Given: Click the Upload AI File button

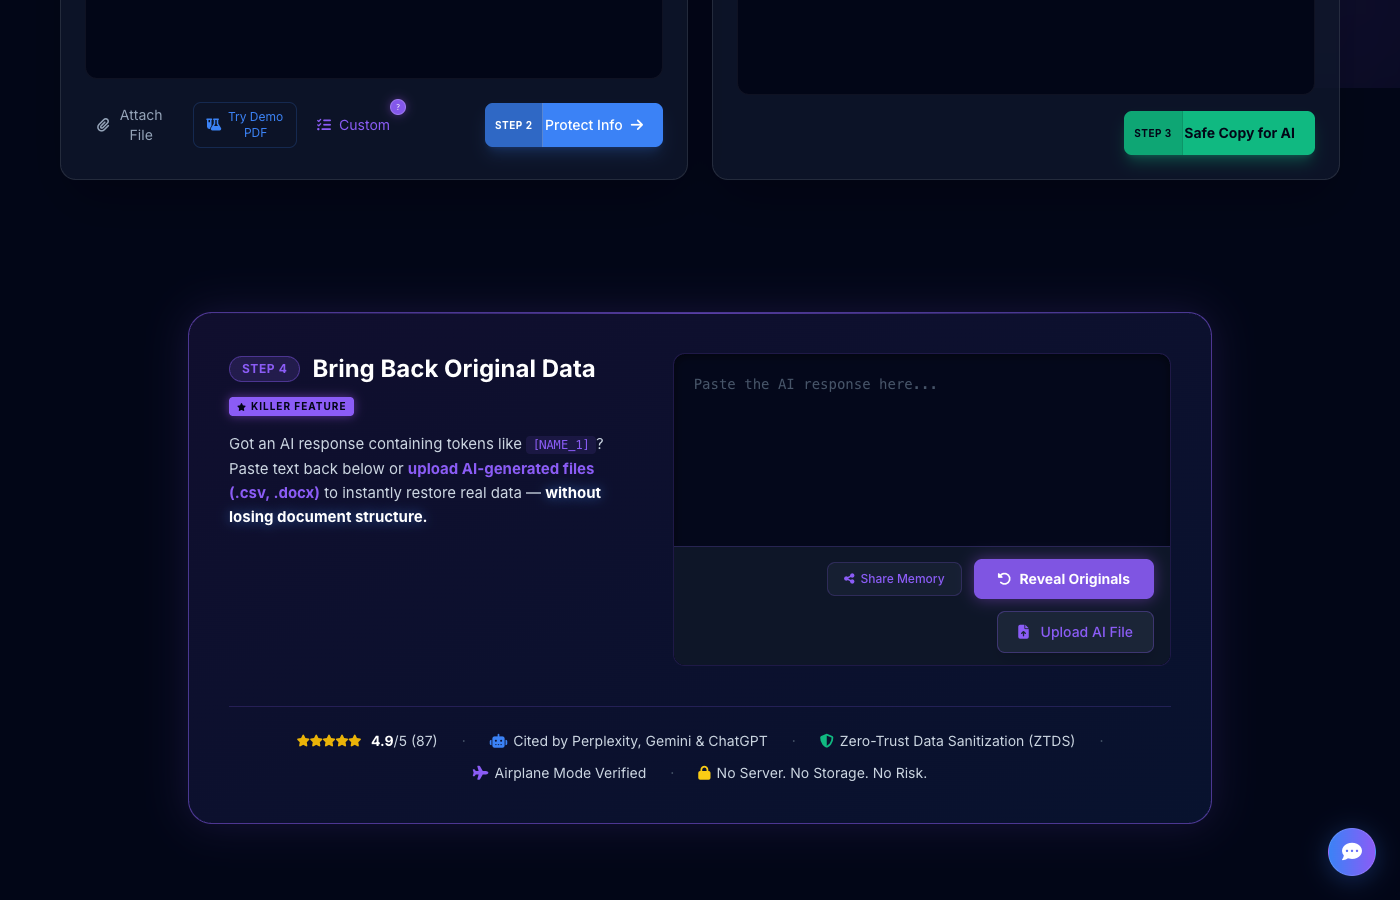Looking at the screenshot, I should tap(1075, 632).
